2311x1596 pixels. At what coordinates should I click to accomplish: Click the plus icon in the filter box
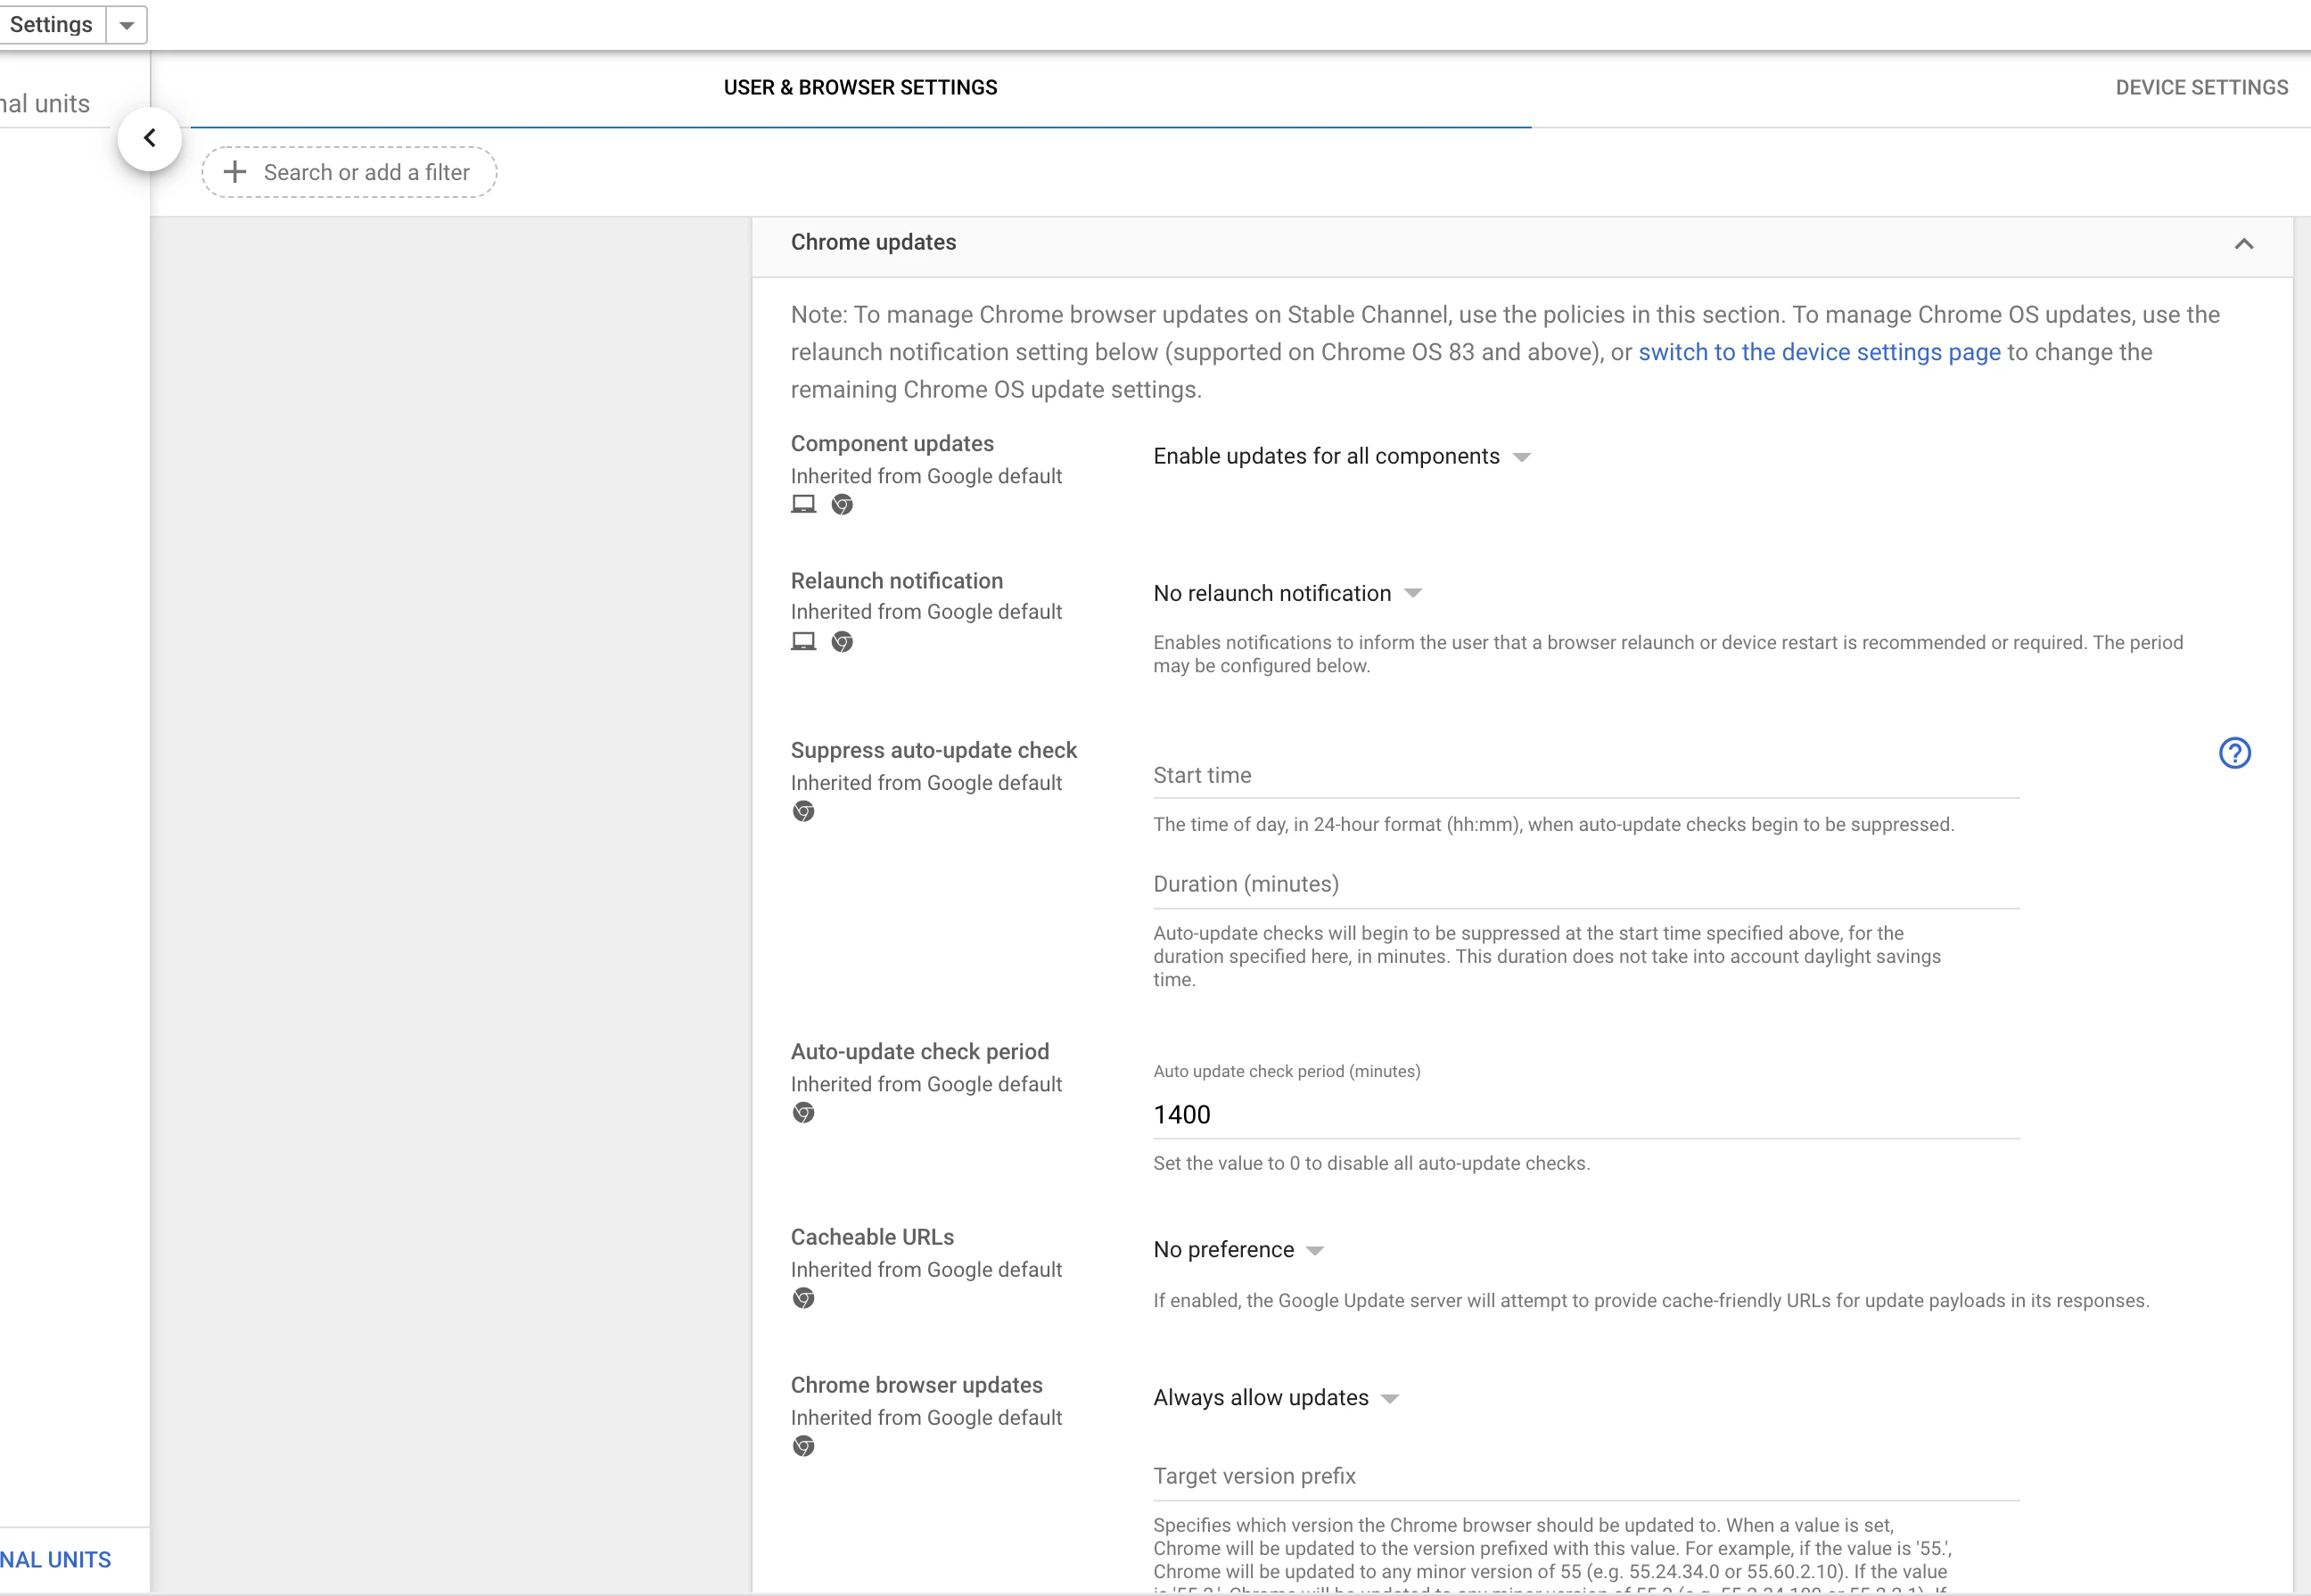235,172
